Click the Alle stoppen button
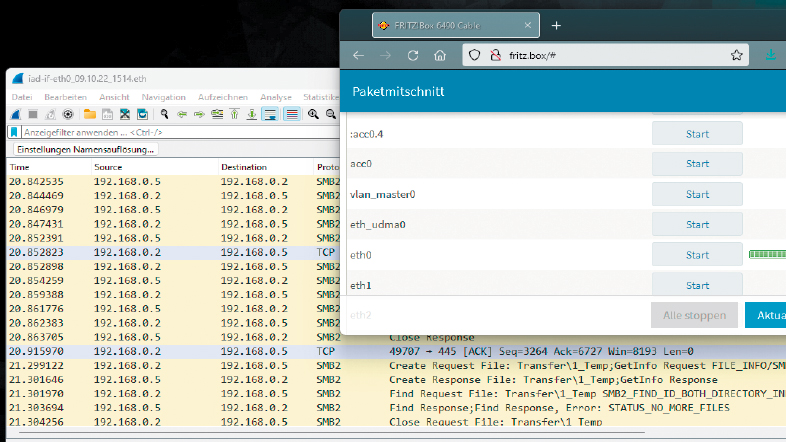786x442 pixels. 694,315
